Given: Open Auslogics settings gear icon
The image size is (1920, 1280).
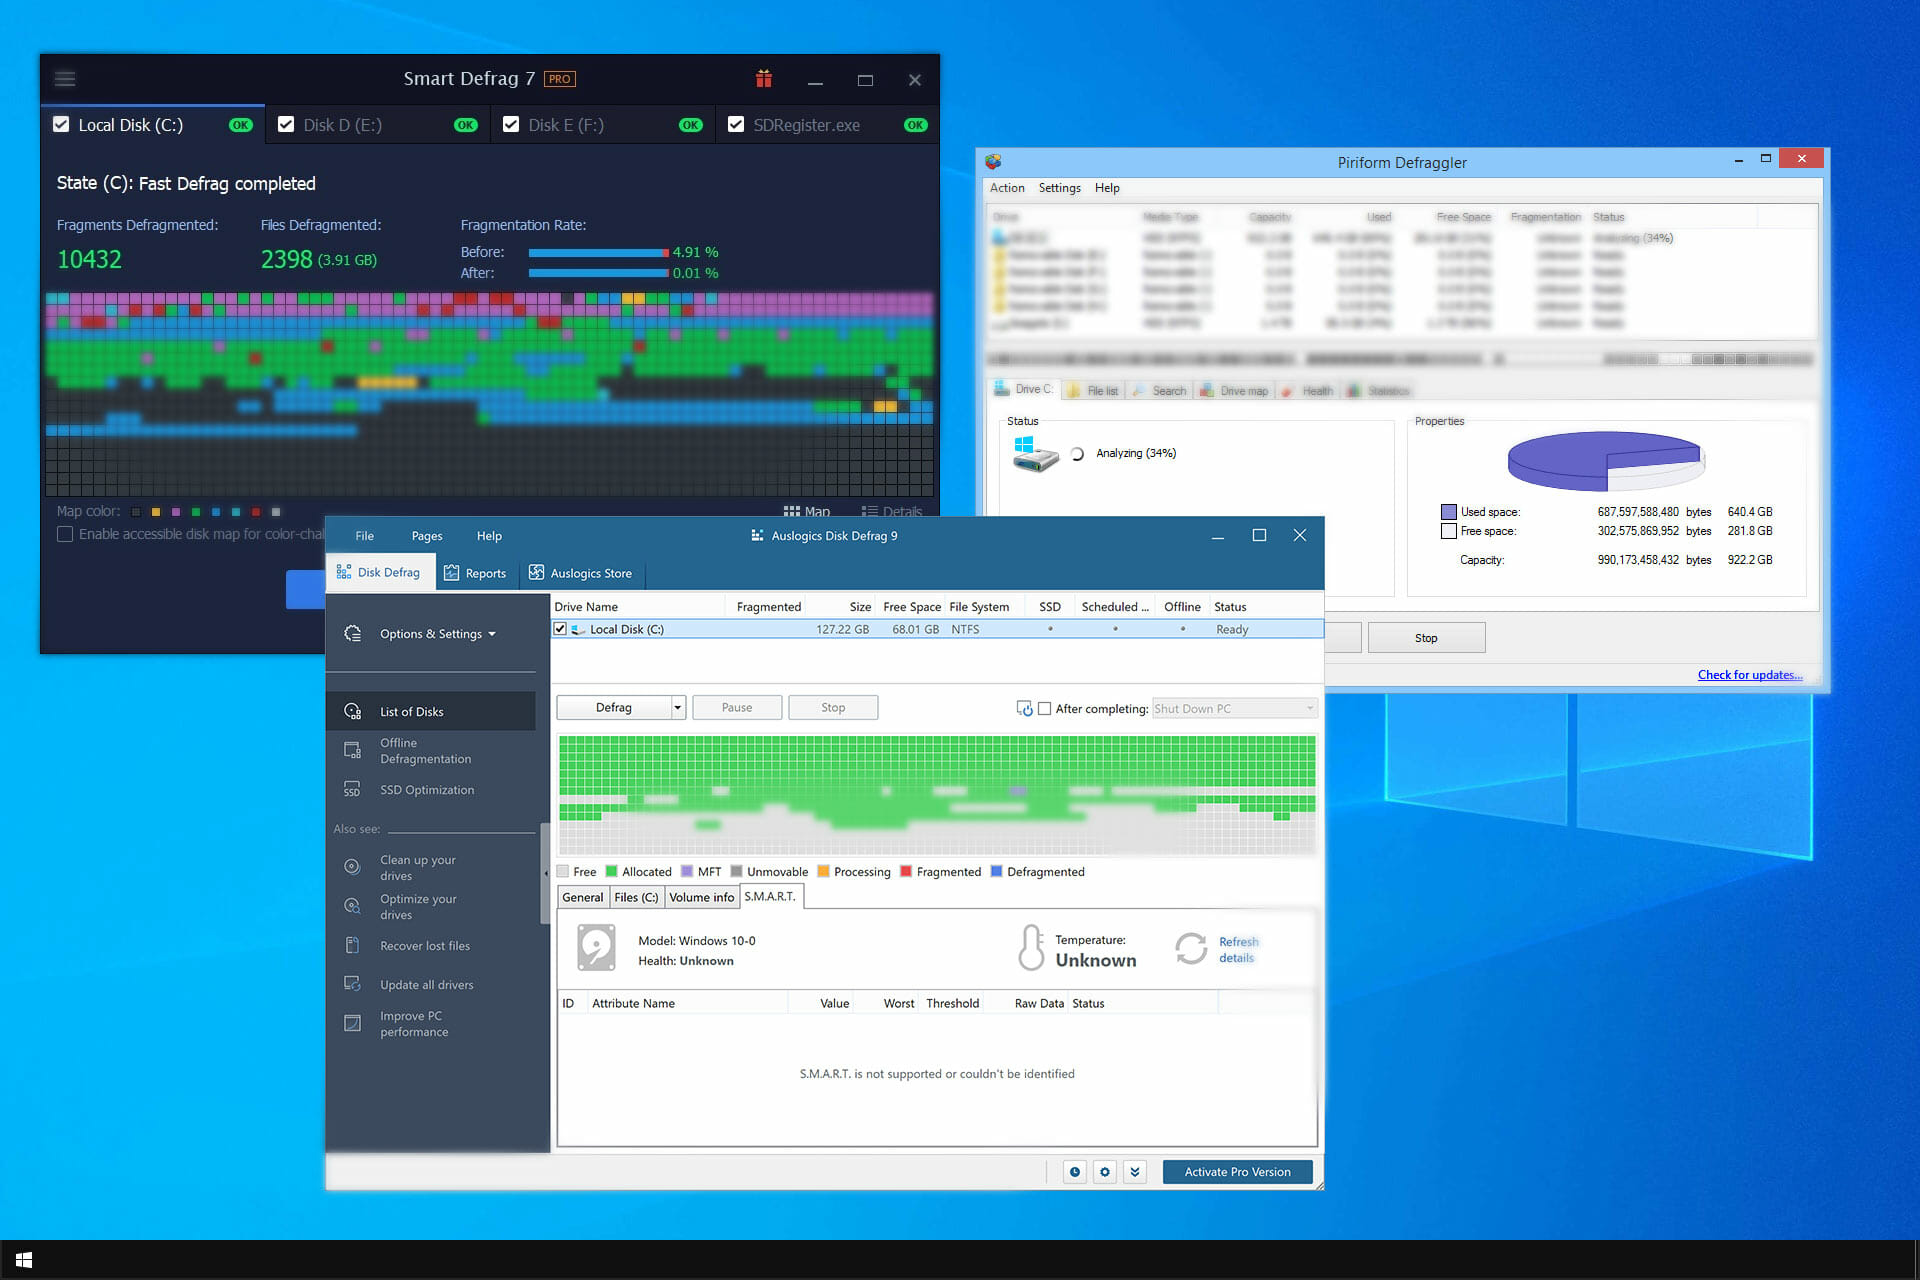Looking at the screenshot, I should click(x=1105, y=1172).
